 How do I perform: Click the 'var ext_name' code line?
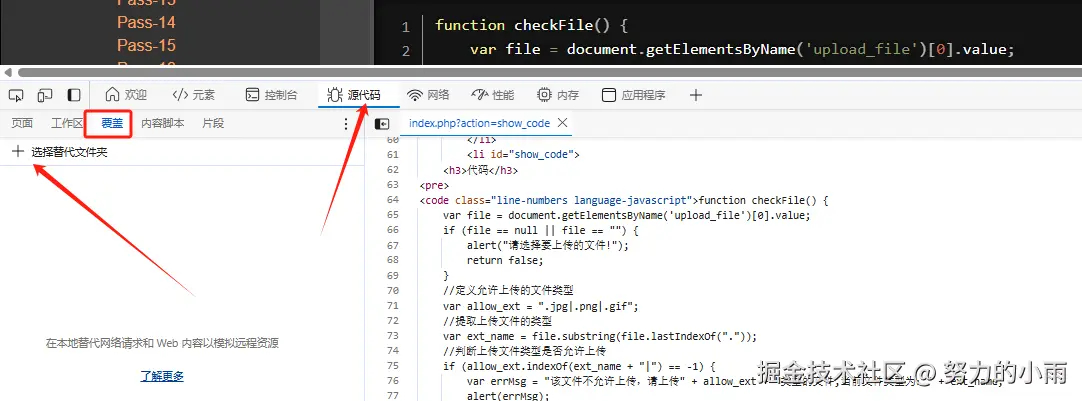(x=600, y=336)
